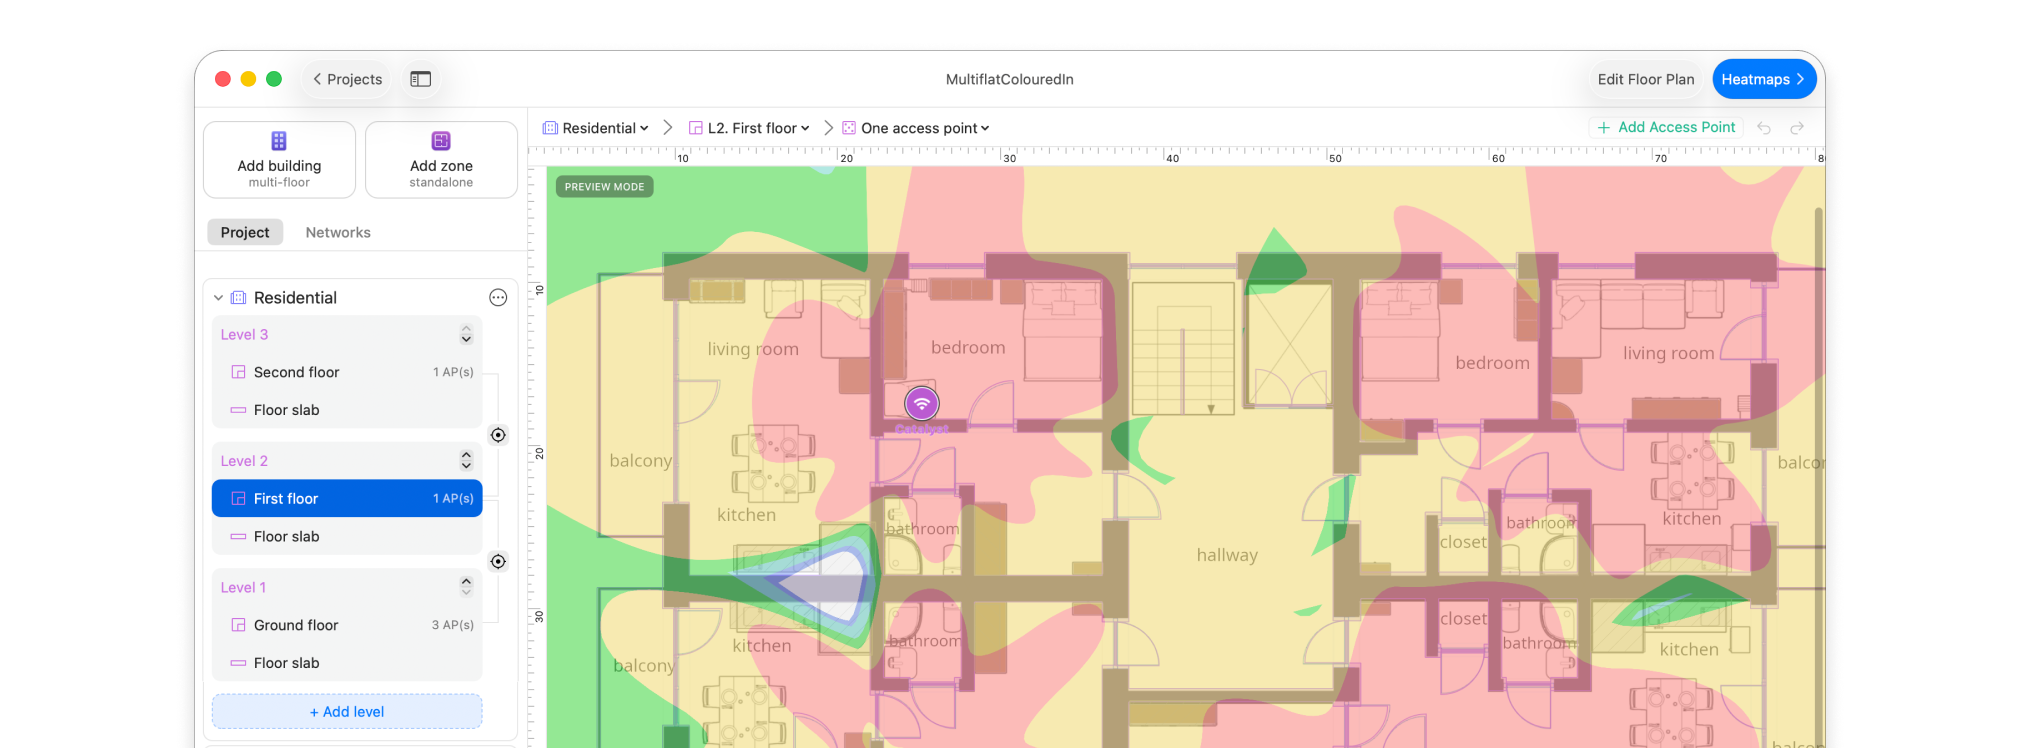Viewport: 2020px width, 748px height.
Task: Select the Ground floor row
Action: click(x=347, y=625)
